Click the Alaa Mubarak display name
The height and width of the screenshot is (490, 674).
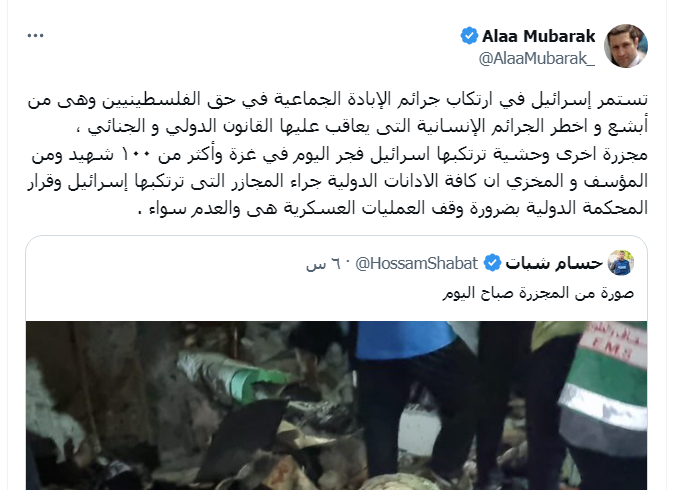click(x=539, y=36)
